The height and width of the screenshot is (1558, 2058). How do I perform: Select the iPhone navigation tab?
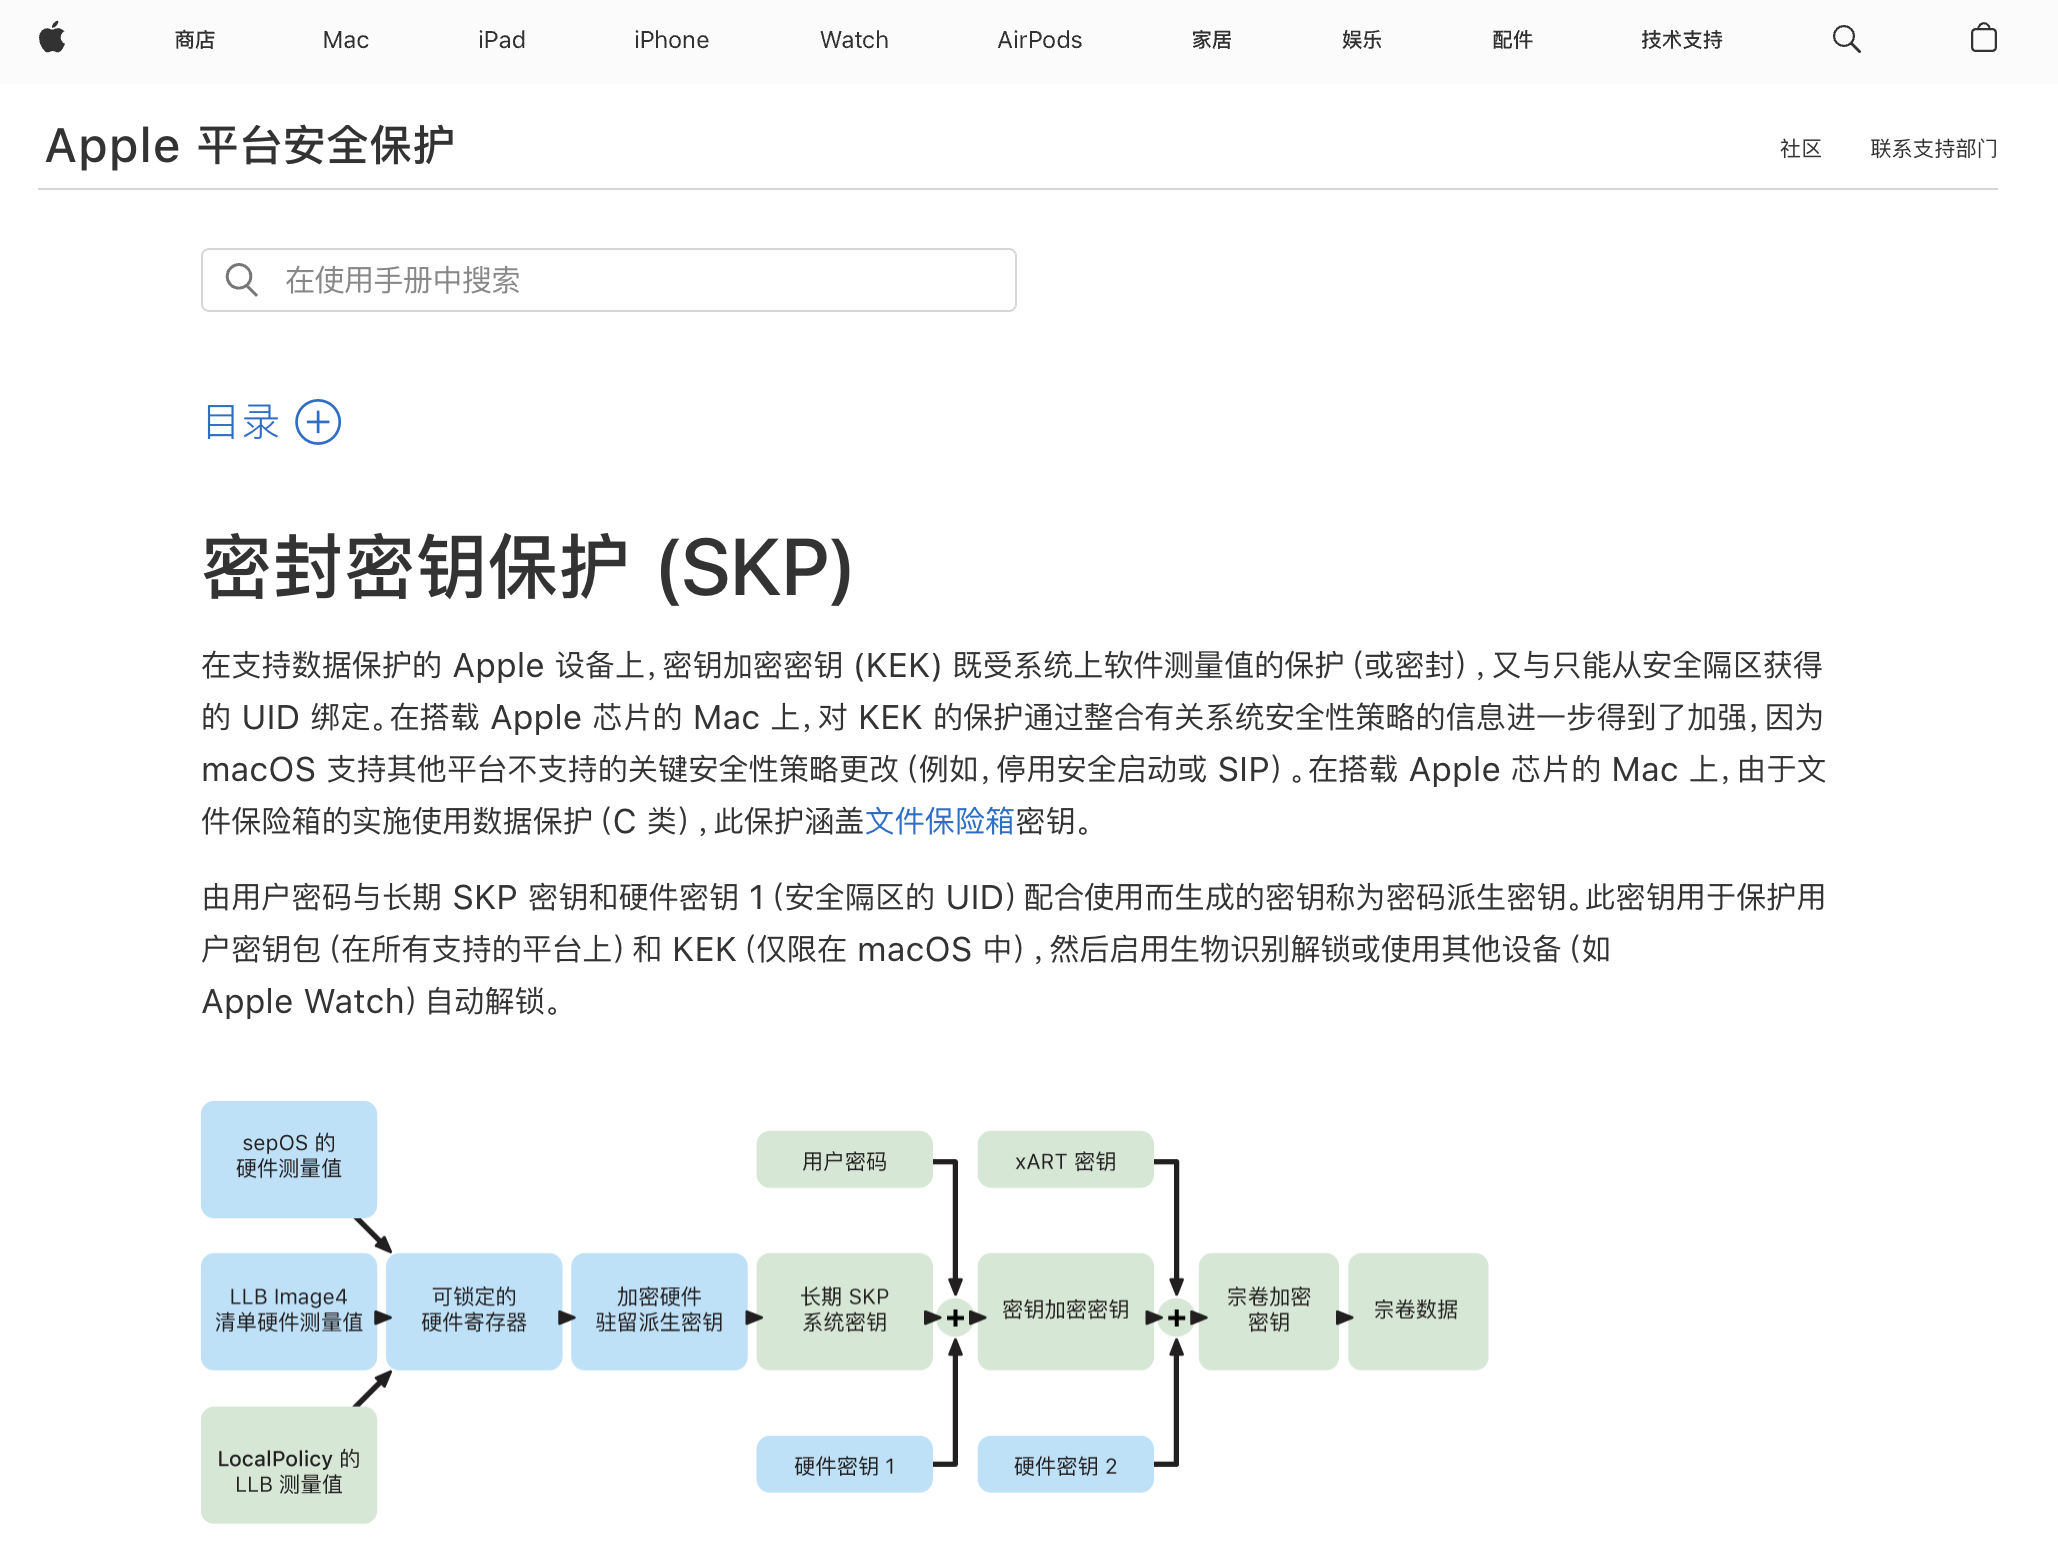pos(671,40)
